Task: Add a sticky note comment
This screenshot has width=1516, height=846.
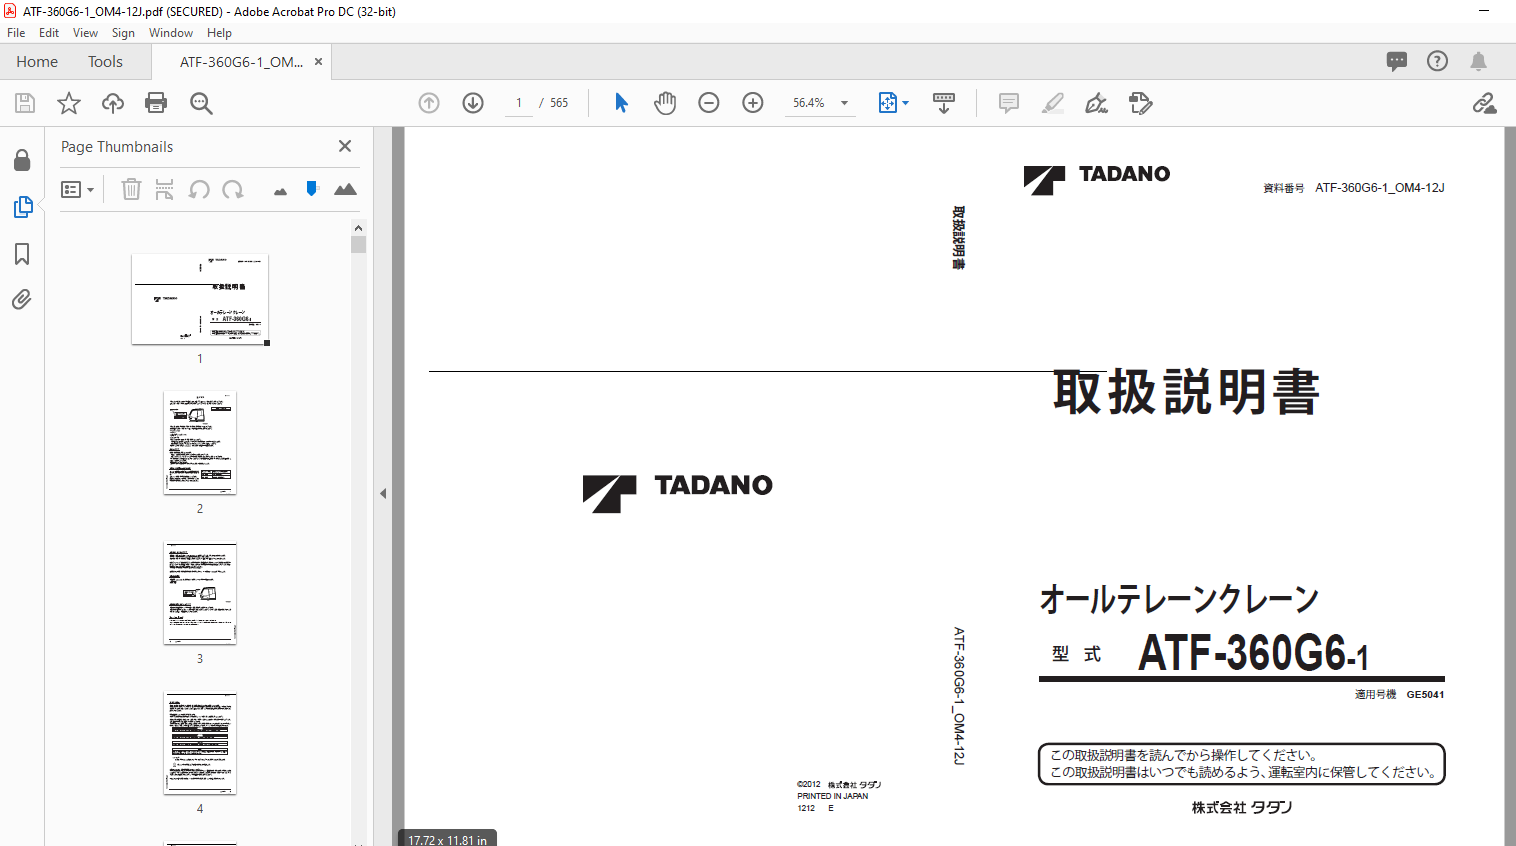Action: 1009,103
